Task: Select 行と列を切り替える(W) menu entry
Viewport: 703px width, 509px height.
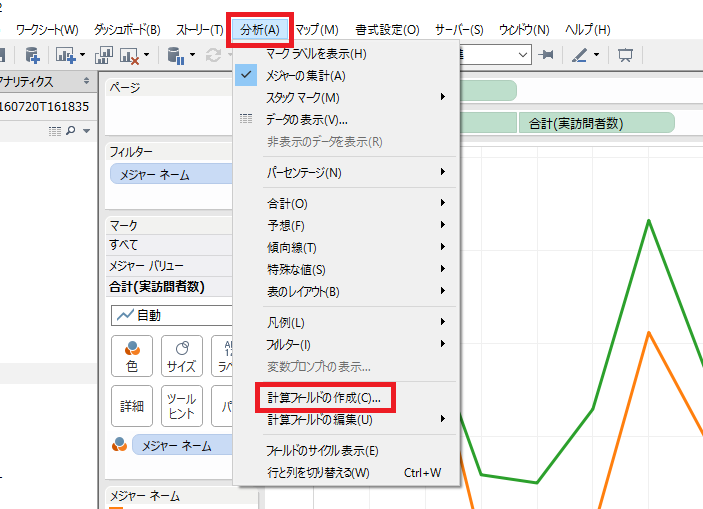Action: 346,473
